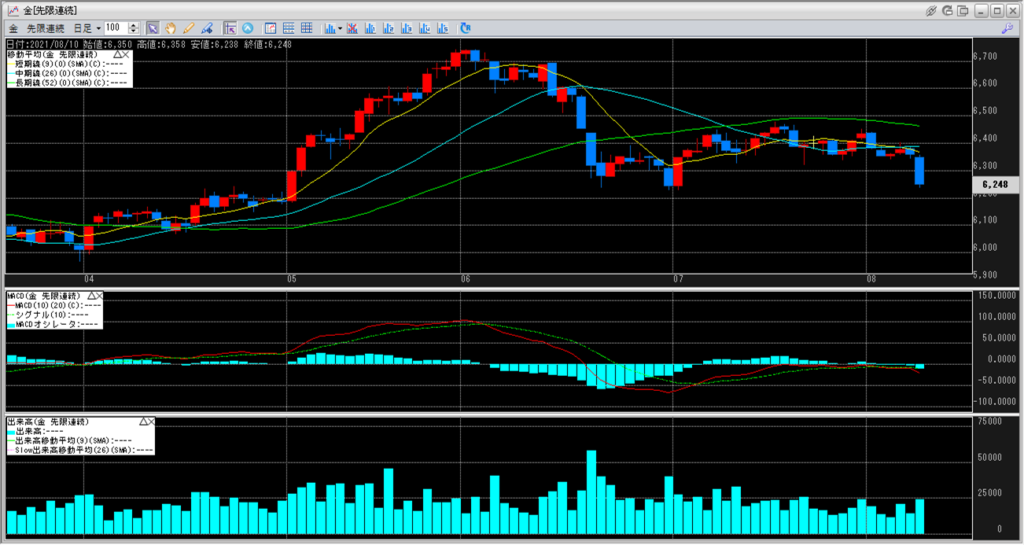Apply chart preset 4 icon
Viewport: 1024px width, 545px height.
tap(424, 28)
